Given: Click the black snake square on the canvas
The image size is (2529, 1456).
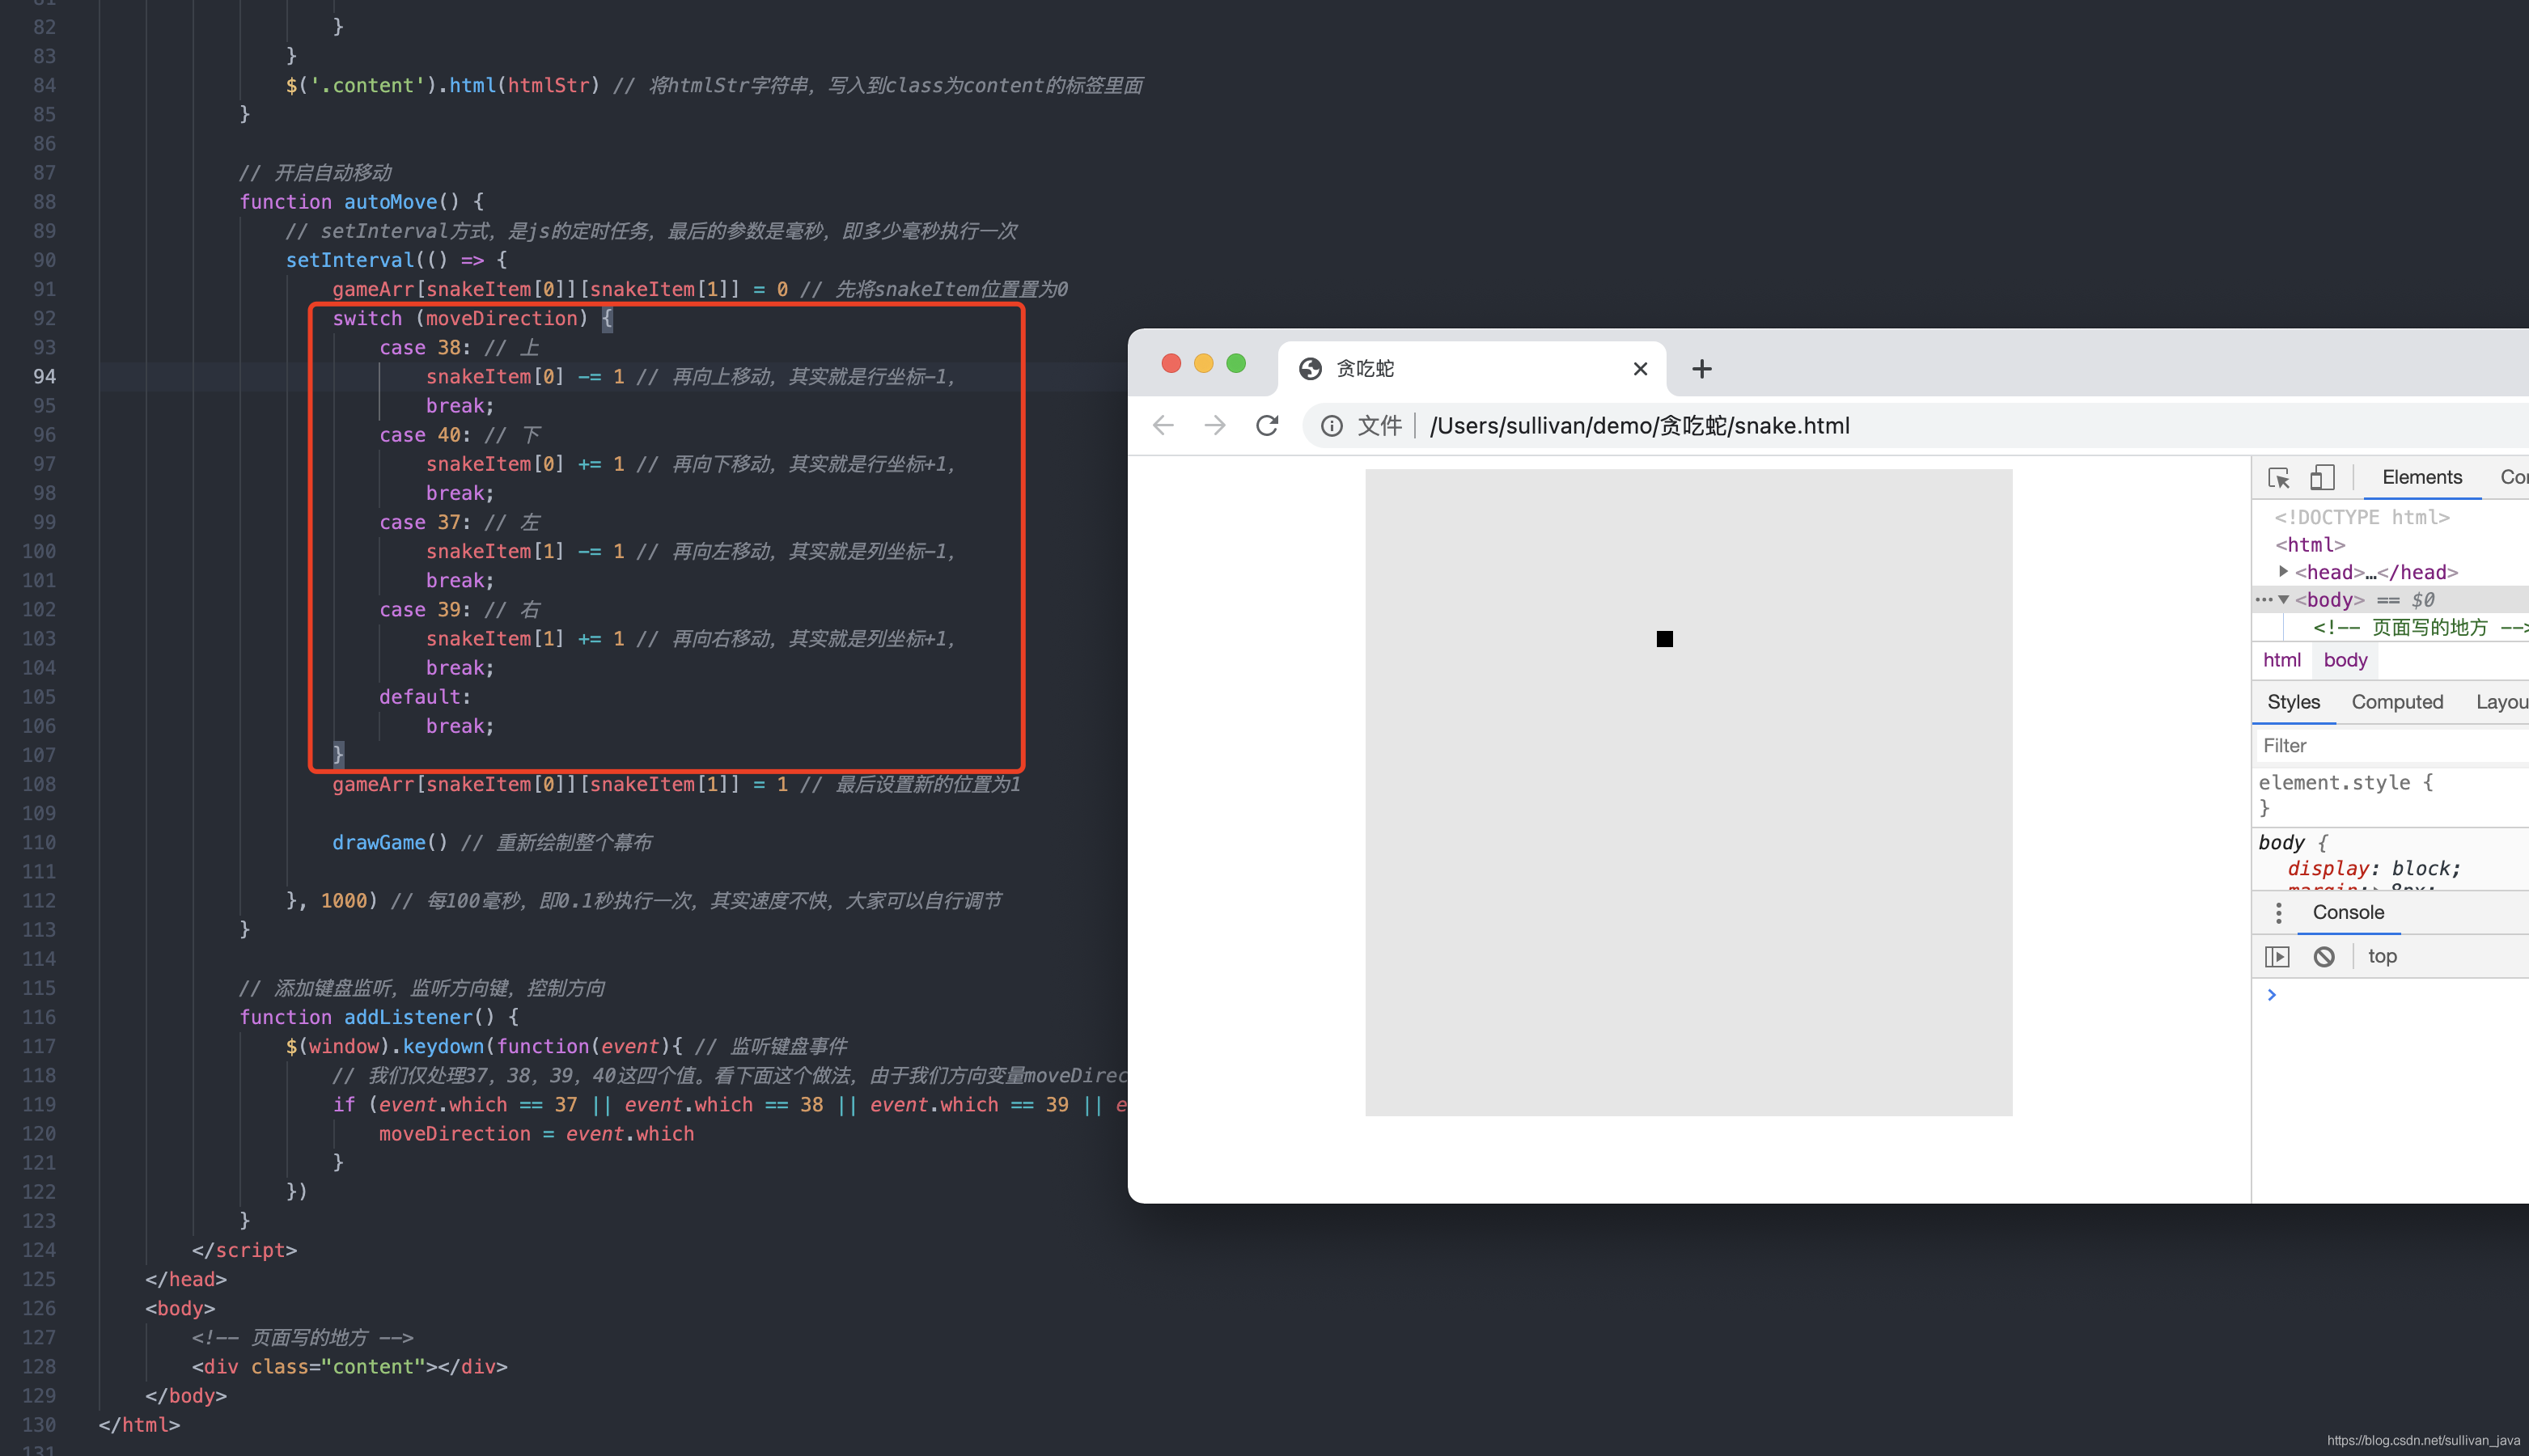Looking at the screenshot, I should pyautogui.click(x=1664, y=639).
